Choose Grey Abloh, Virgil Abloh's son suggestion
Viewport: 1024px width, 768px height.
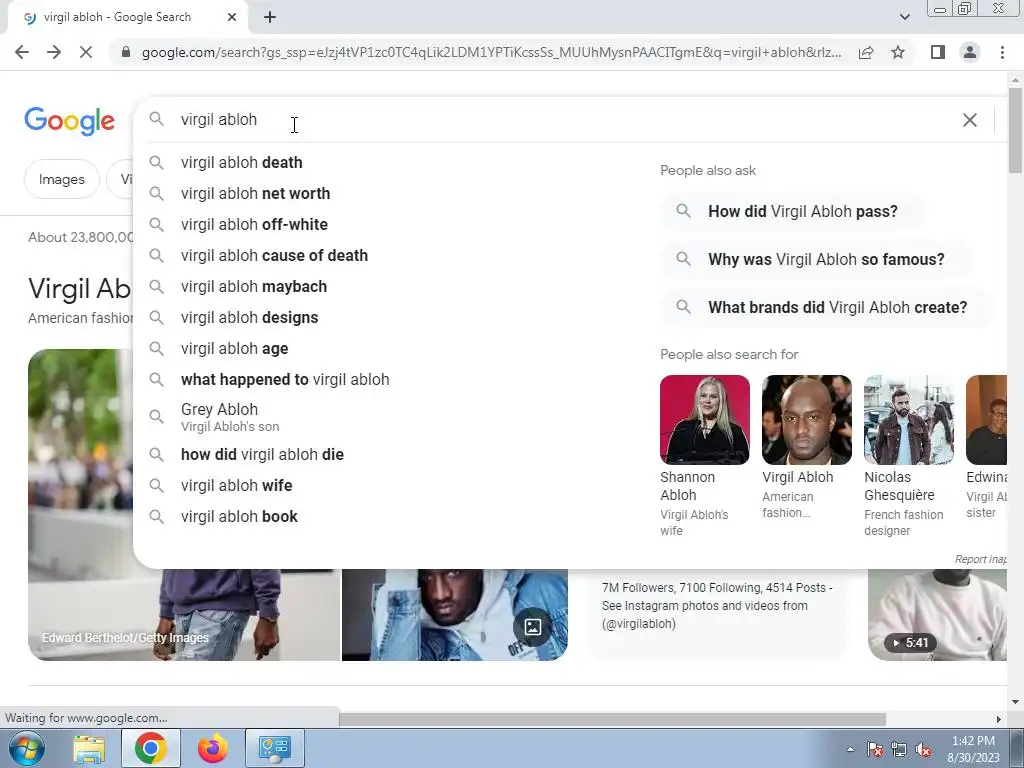230,417
